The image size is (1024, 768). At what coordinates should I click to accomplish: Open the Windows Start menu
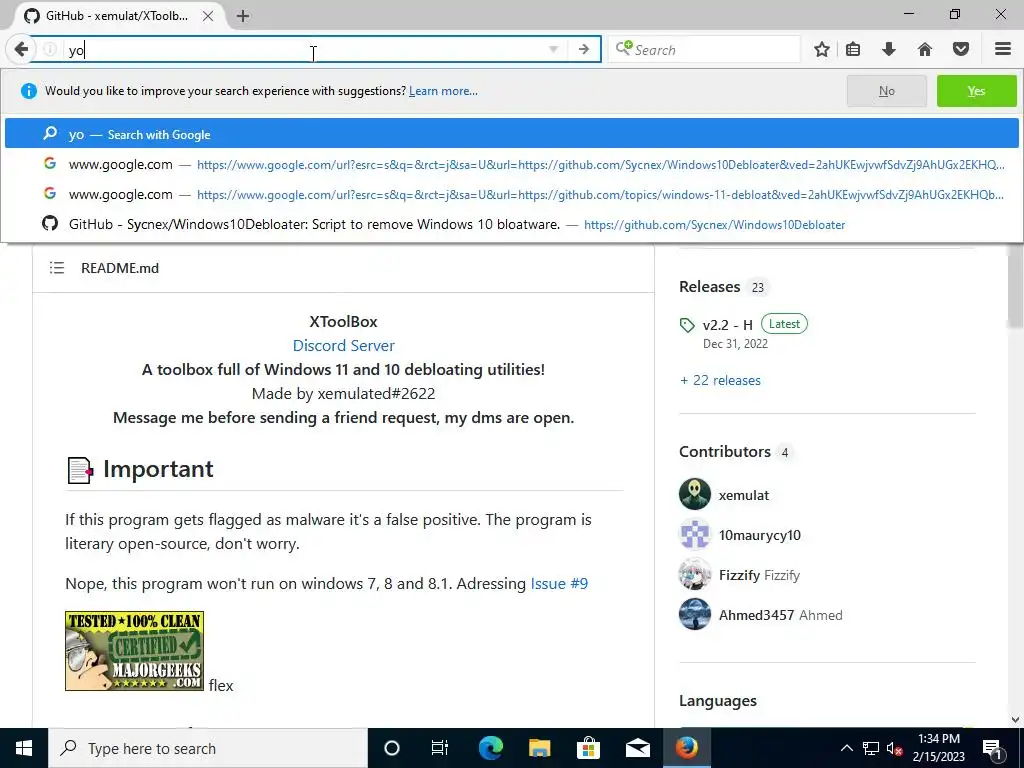[24, 748]
